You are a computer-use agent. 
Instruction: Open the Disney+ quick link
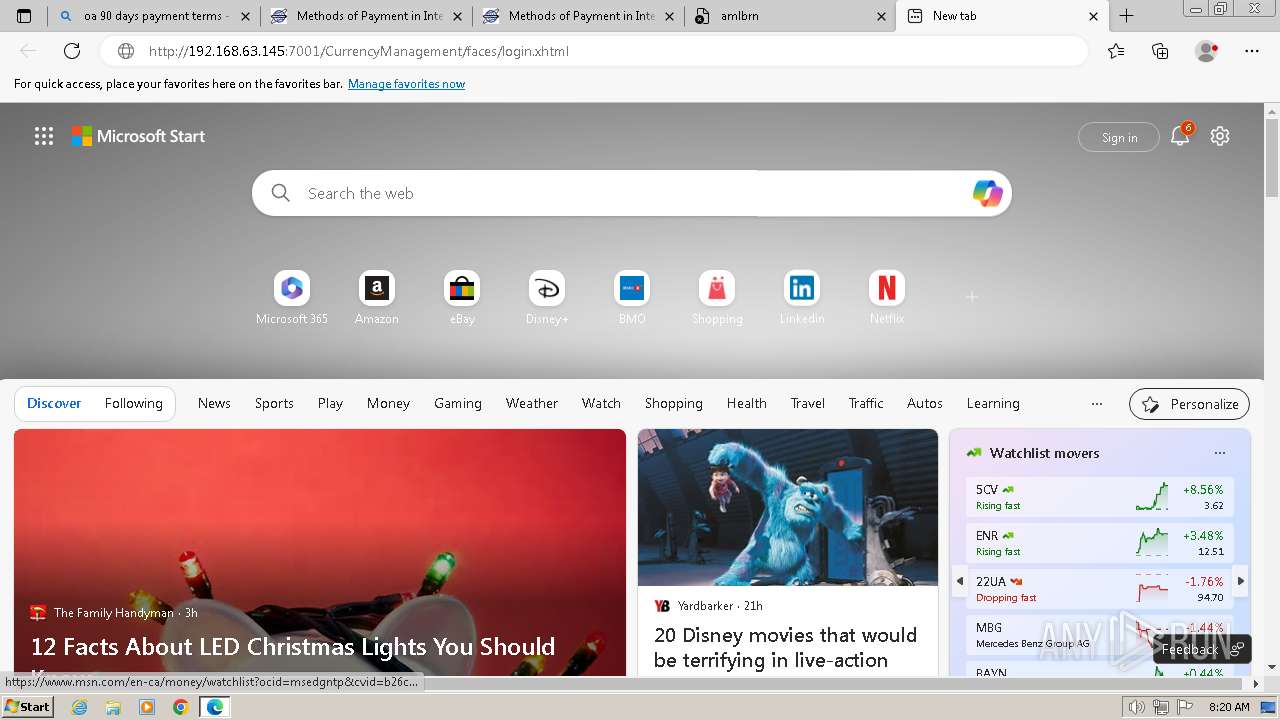click(547, 298)
